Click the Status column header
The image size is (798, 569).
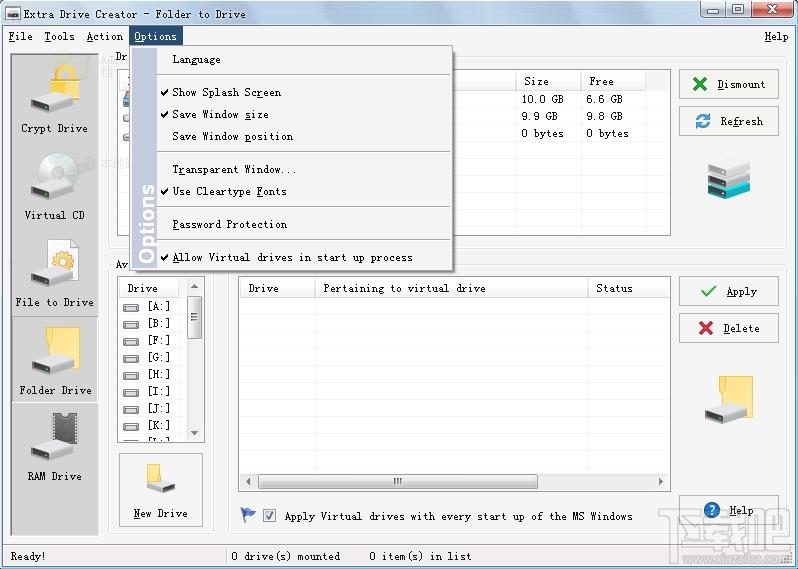(x=629, y=288)
